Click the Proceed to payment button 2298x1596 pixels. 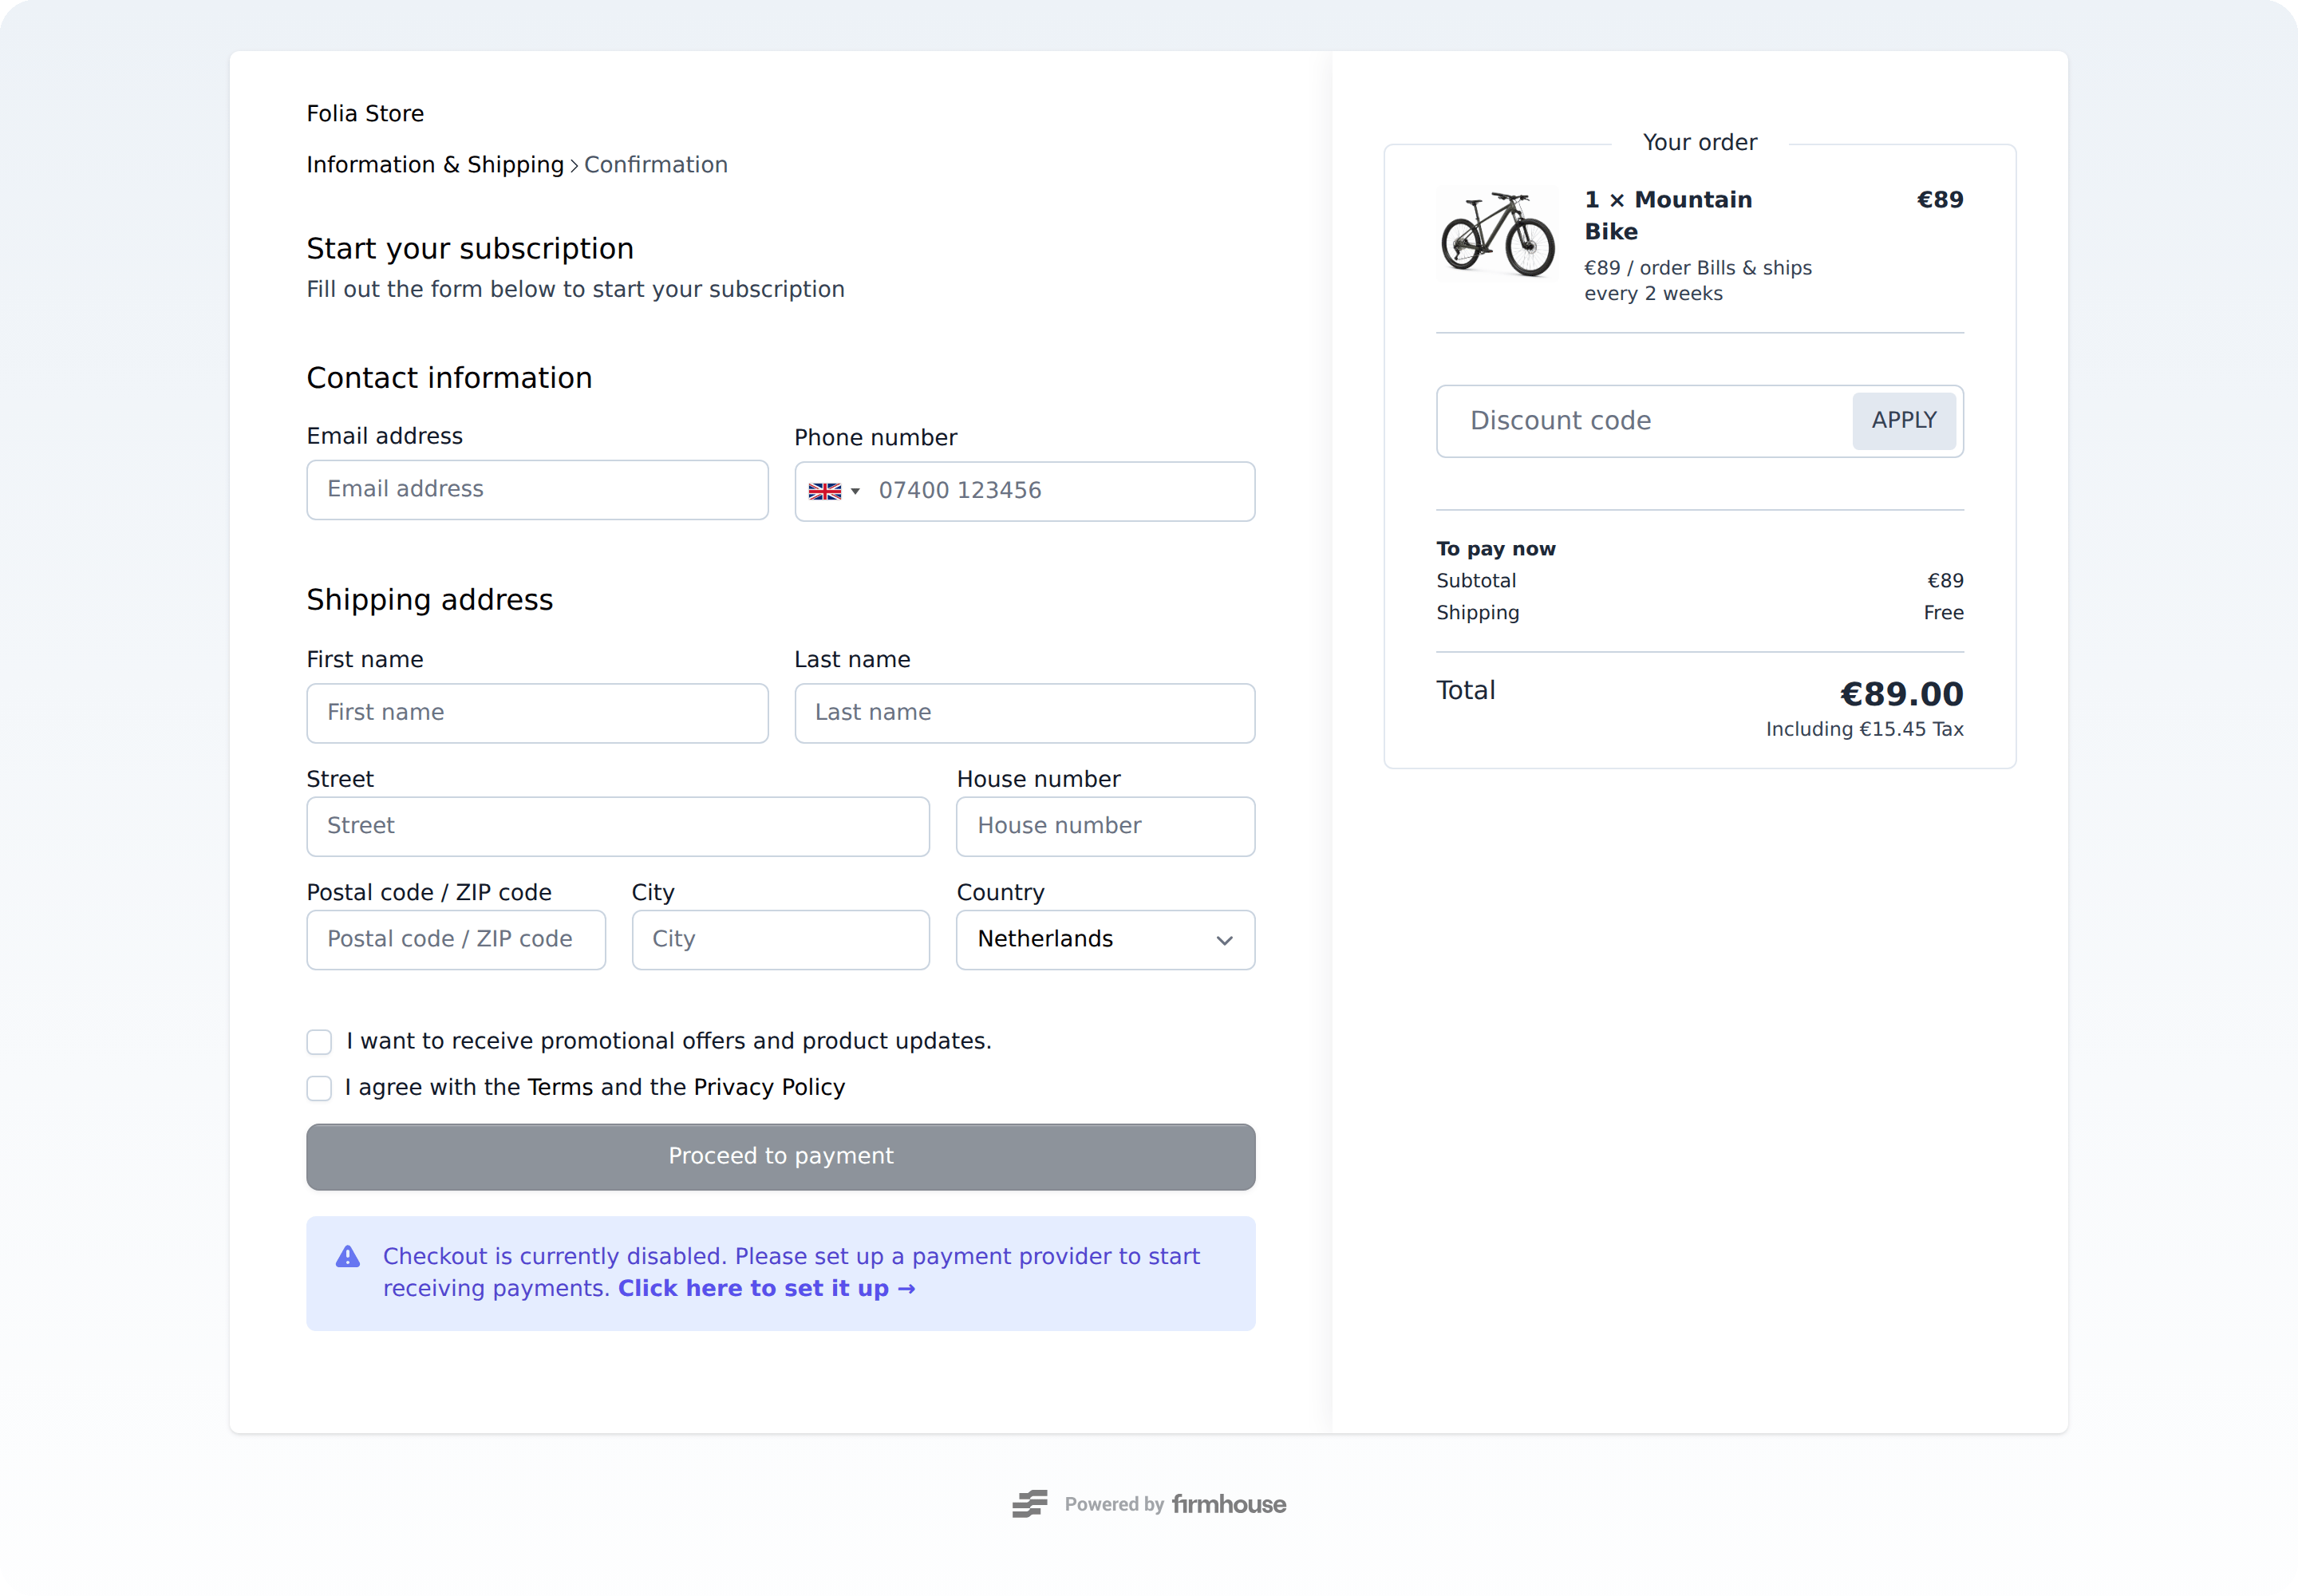pyautogui.click(x=780, y=1156)
